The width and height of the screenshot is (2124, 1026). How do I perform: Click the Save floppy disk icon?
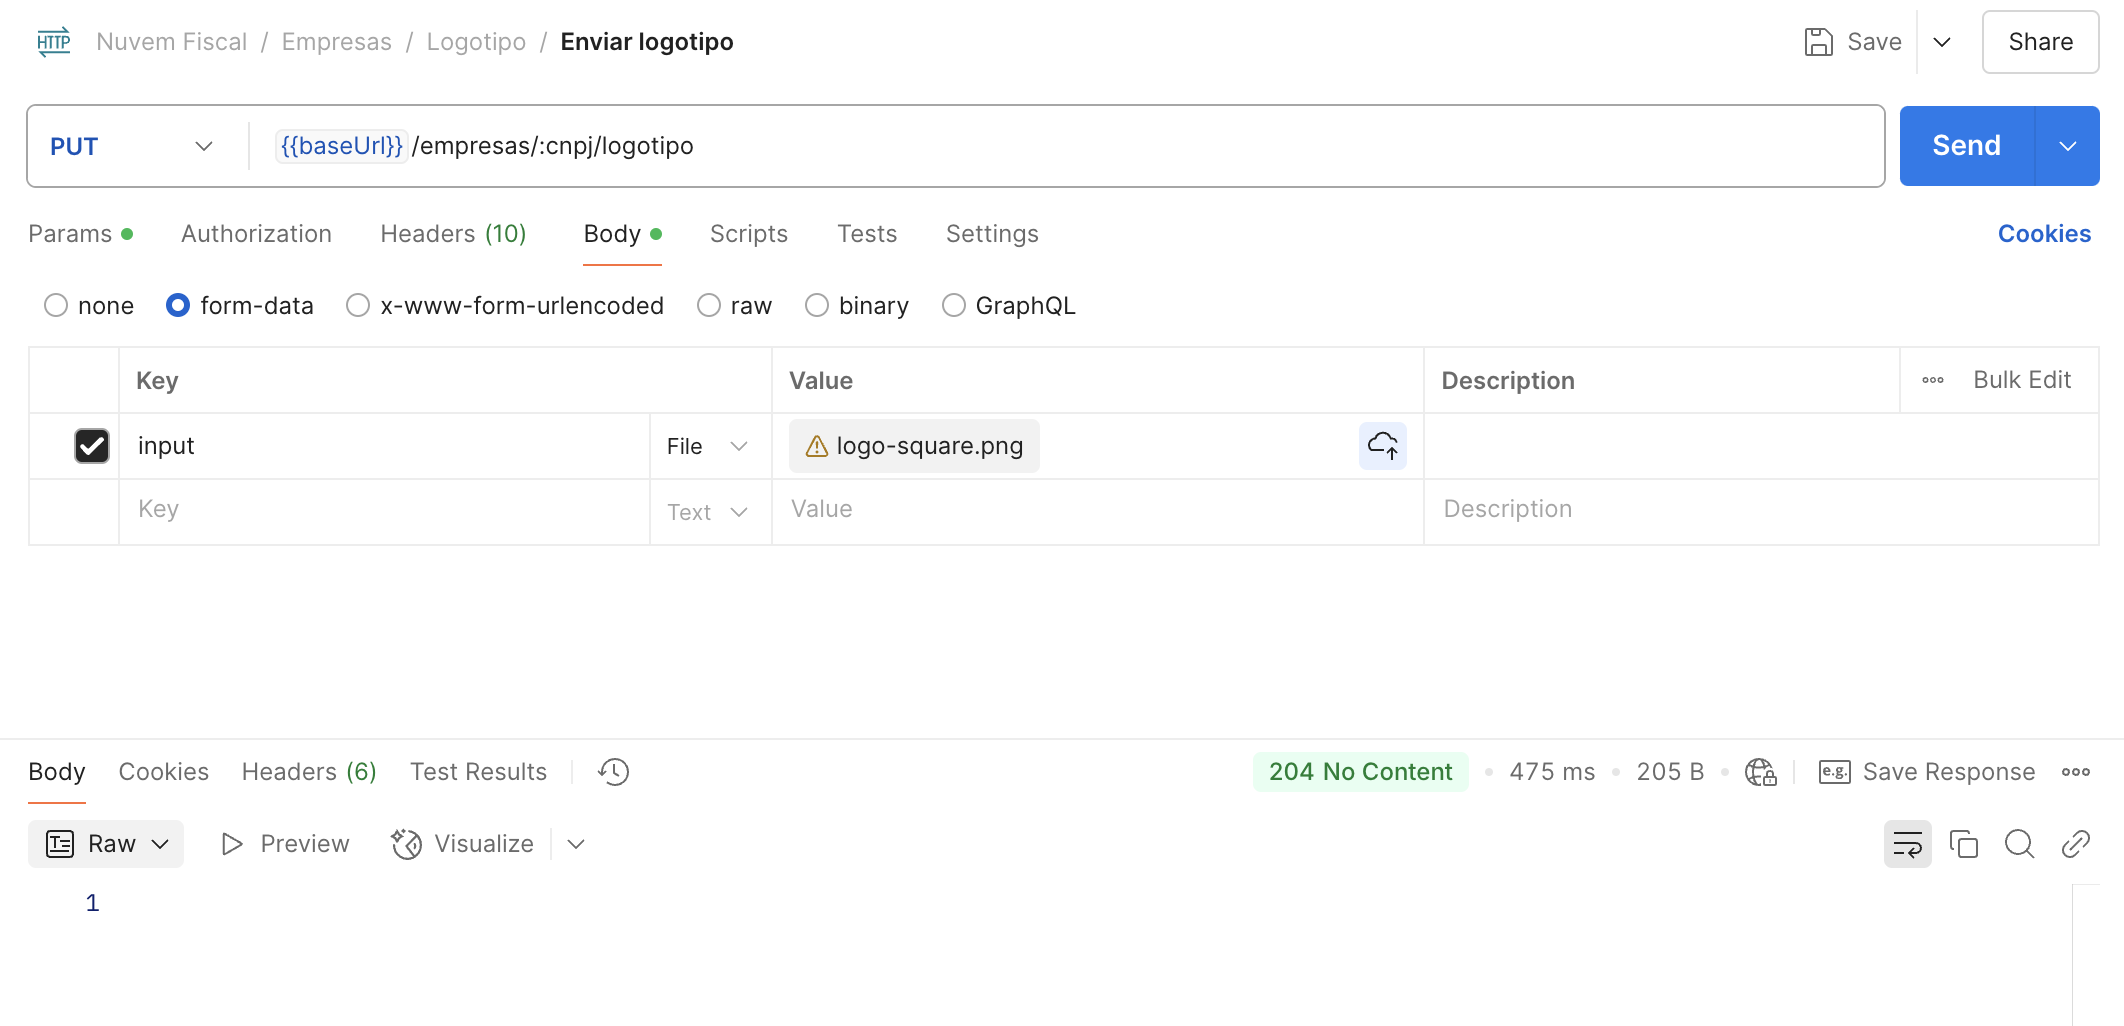click(x=1818, y=42)
